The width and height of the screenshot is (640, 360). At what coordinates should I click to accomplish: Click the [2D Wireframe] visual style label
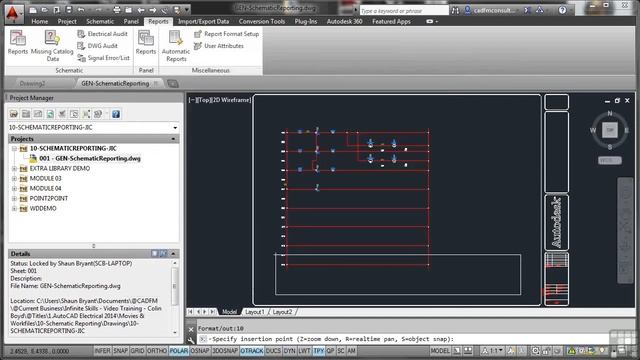click(230, 100)
